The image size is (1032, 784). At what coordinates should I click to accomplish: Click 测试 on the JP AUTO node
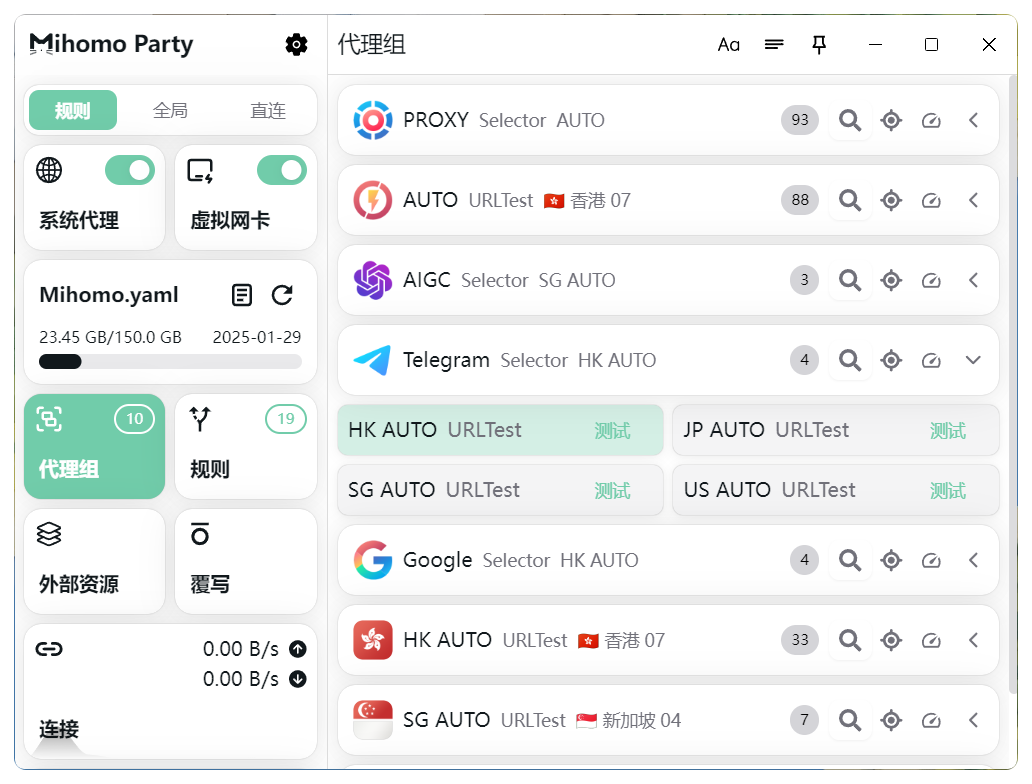947,431
